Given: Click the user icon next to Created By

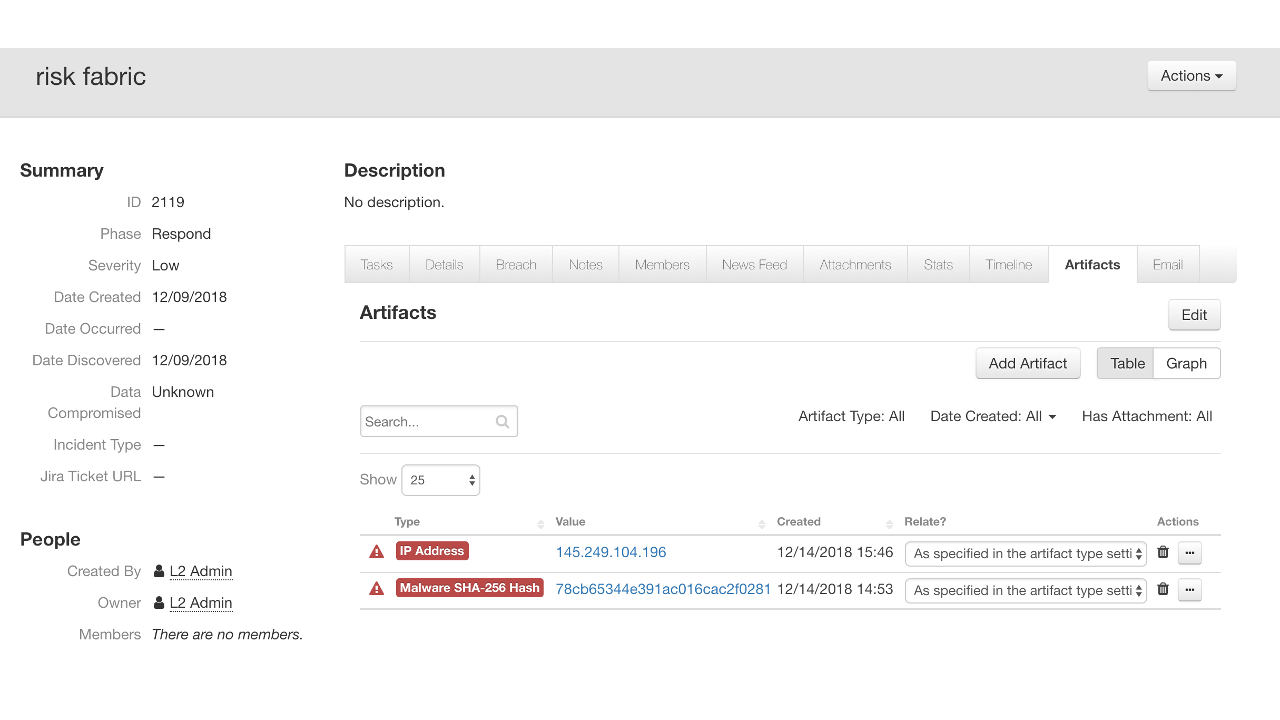Looking at the screenshot, I should click(157, 570).
